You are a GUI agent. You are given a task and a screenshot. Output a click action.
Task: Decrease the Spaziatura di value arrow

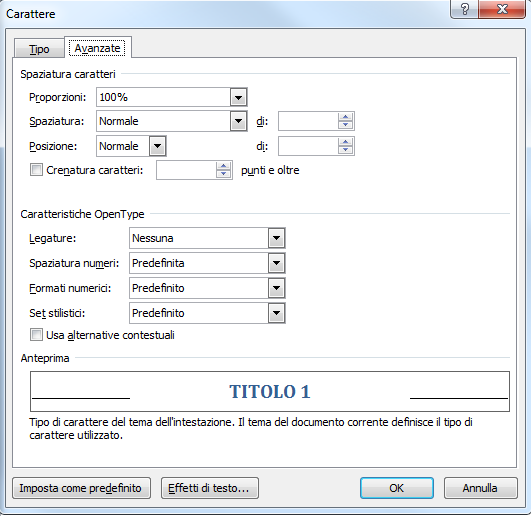tap(345, 125)
